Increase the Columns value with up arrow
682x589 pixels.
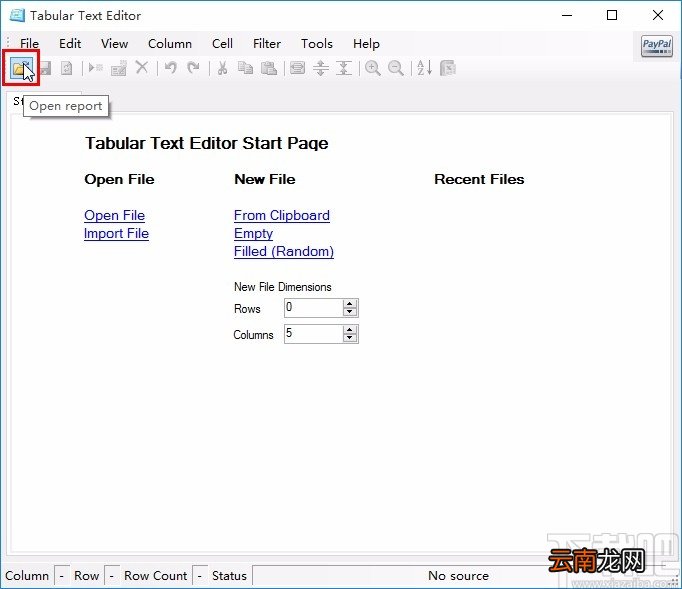click(x=350, y=330)
